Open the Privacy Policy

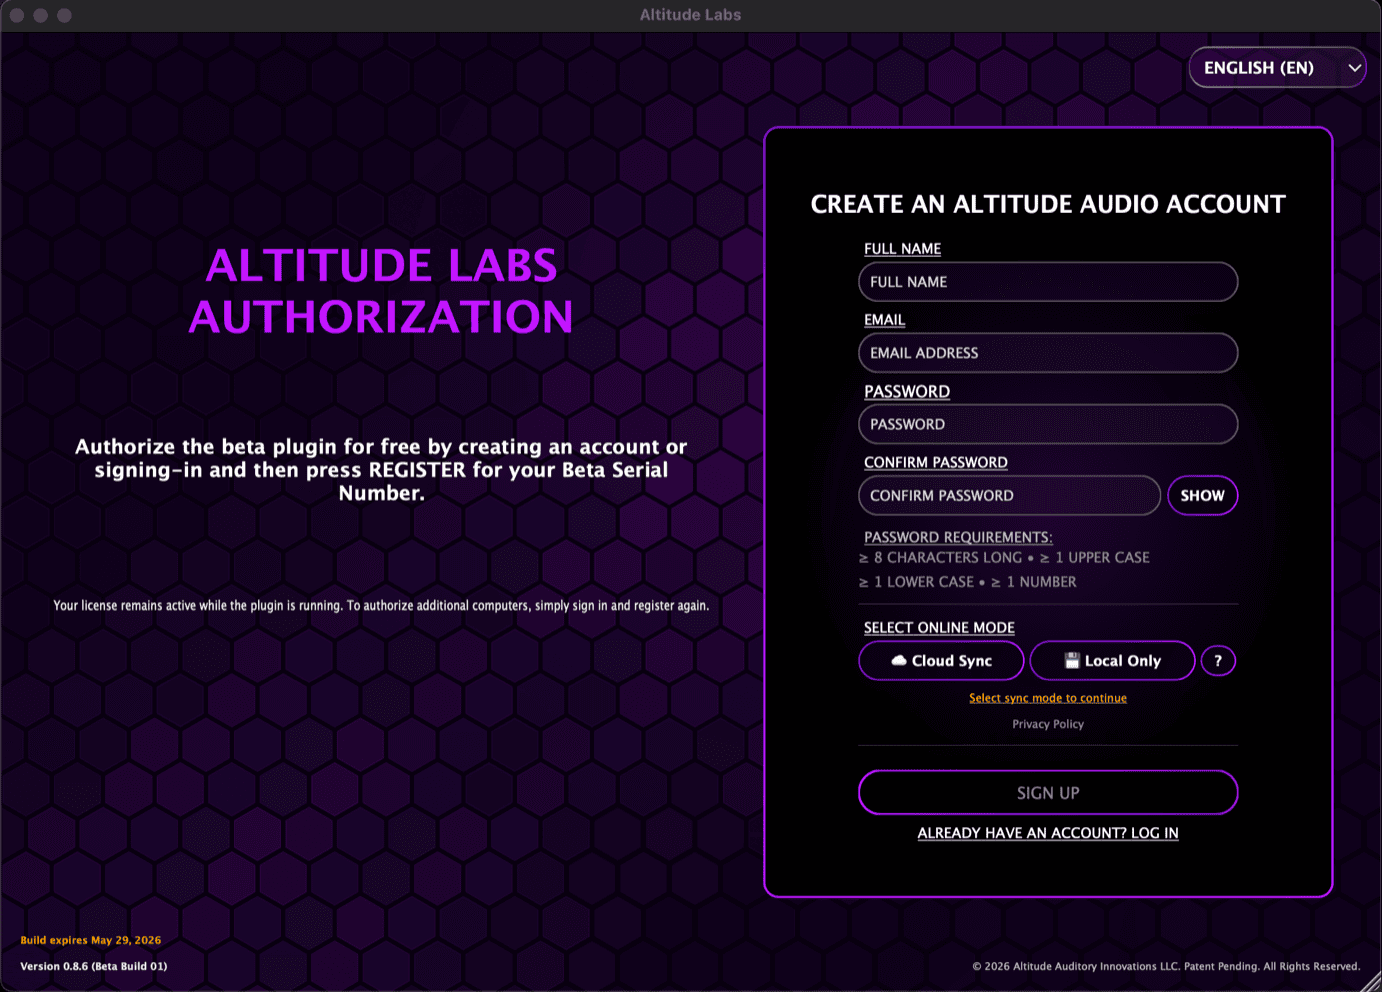(1048, 723)
